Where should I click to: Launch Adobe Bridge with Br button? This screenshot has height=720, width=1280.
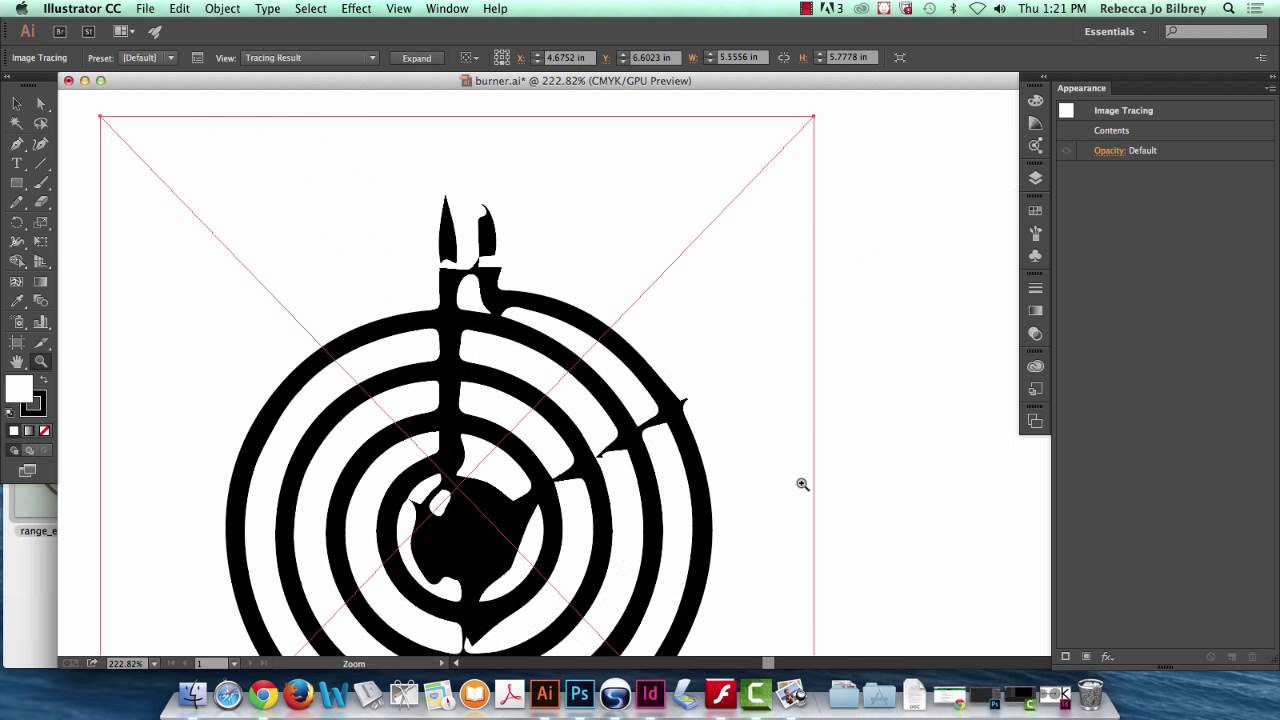59,32
